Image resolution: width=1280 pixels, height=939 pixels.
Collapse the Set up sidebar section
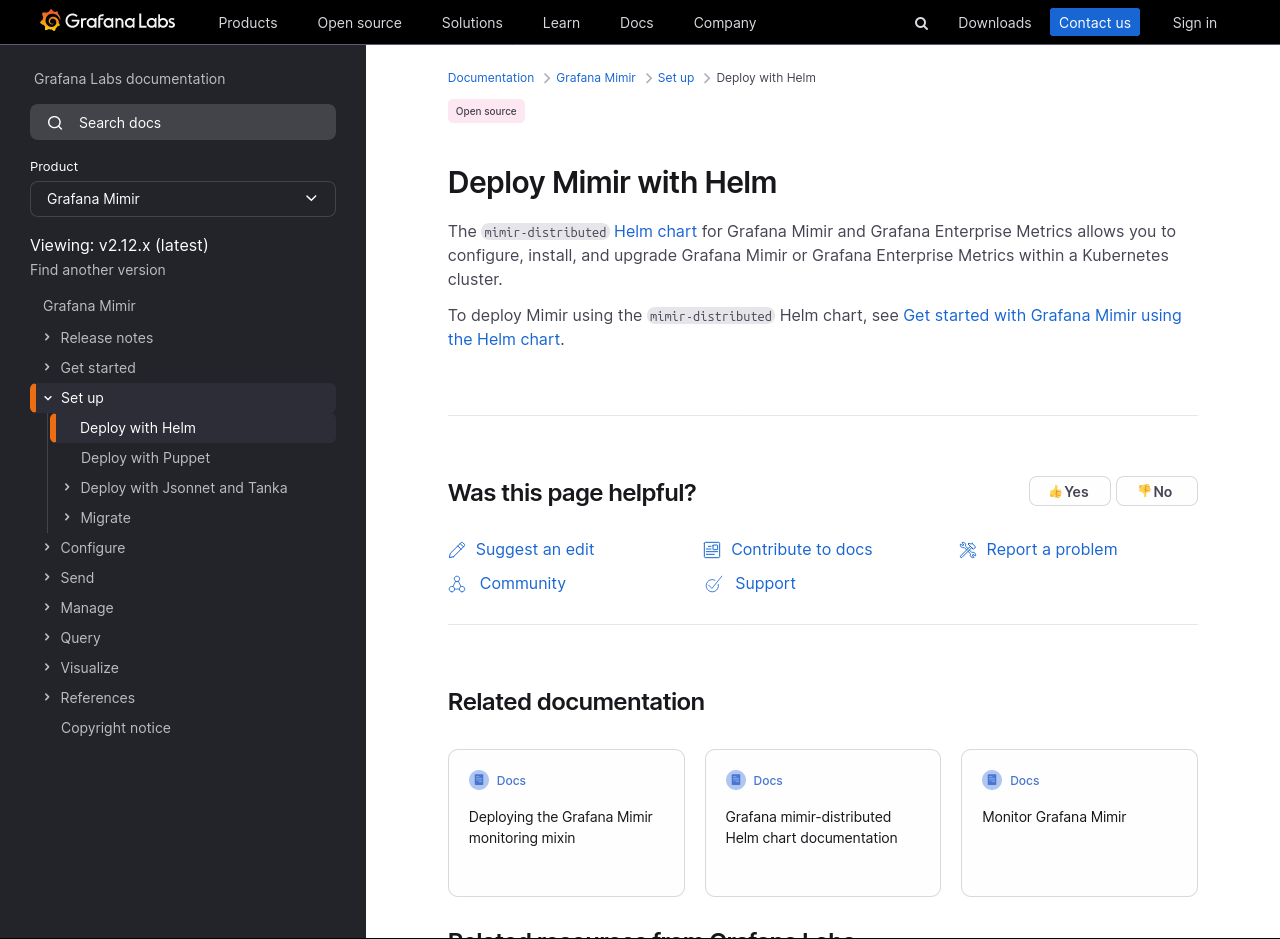[x=48, y=398]
